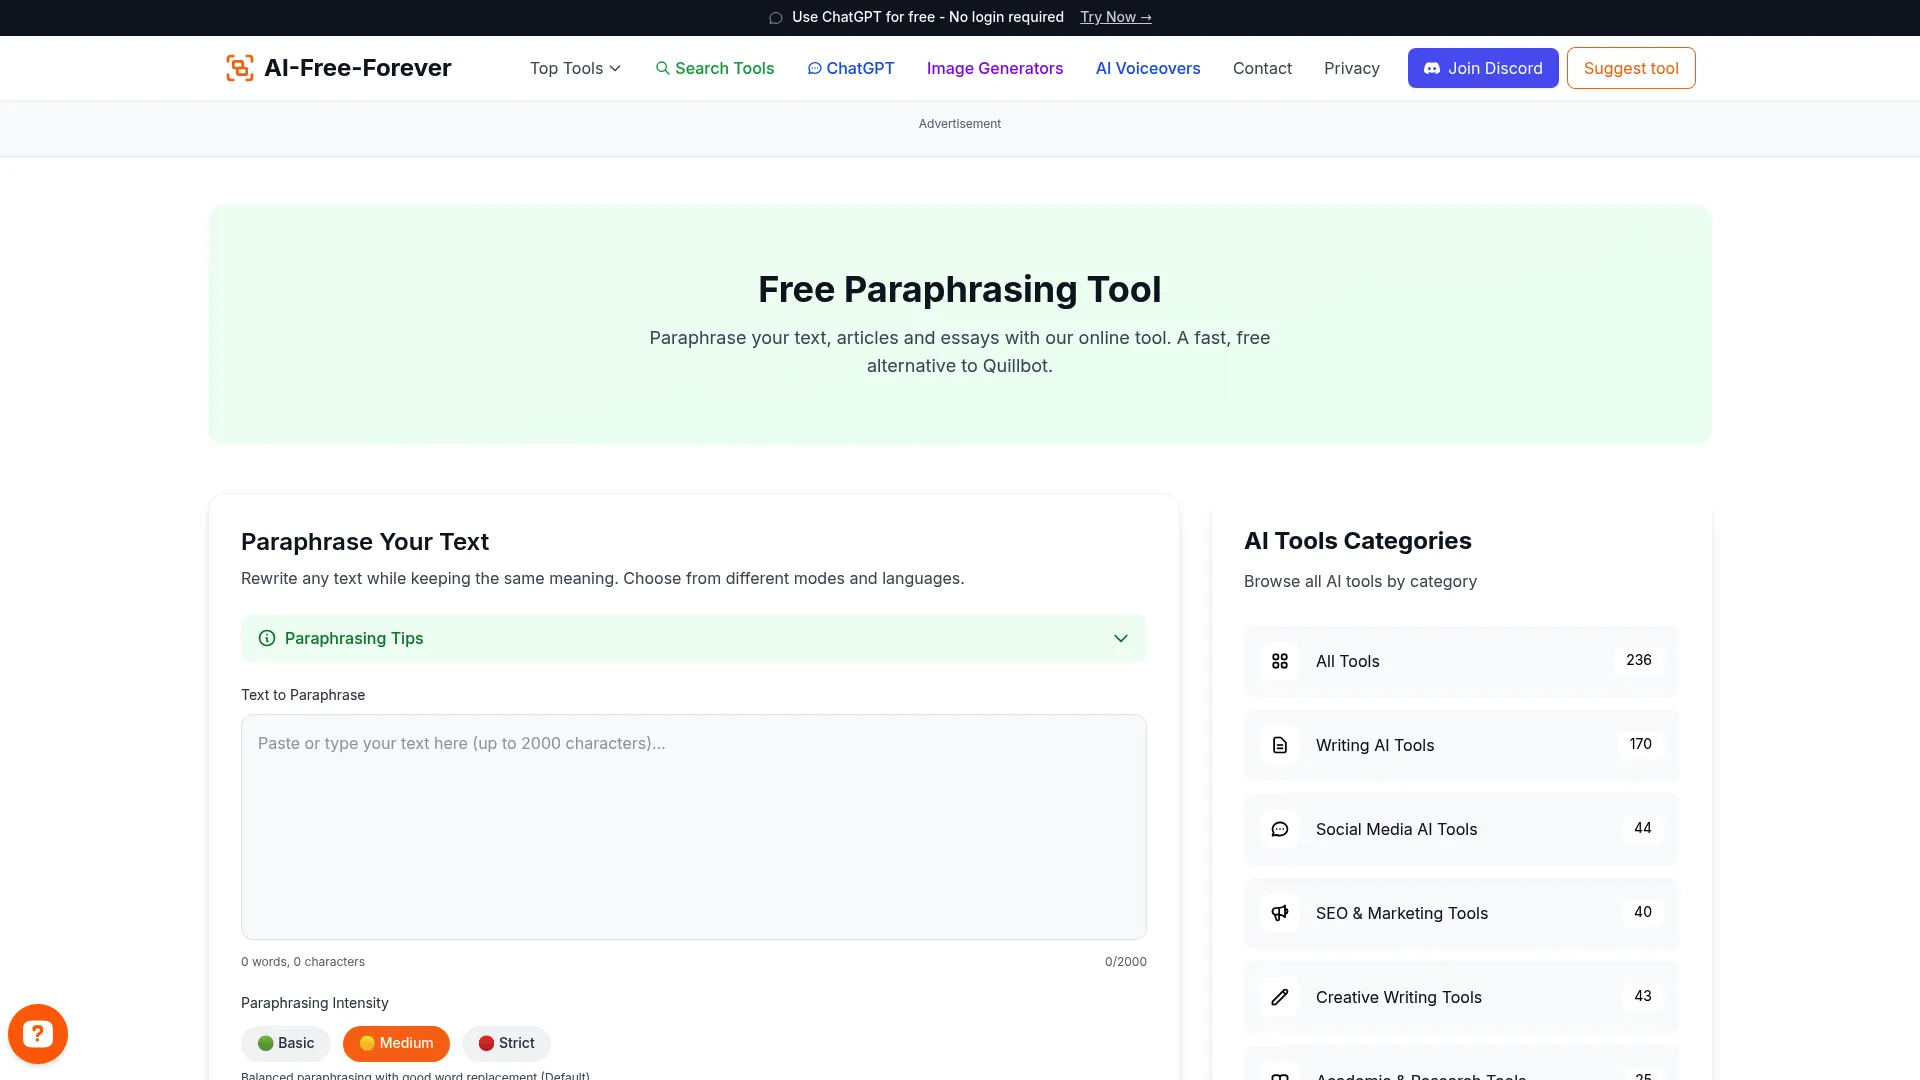Click the SEO & Marketing megaphone icon
This screenshot has height=1080, width=1920.
1279,913
